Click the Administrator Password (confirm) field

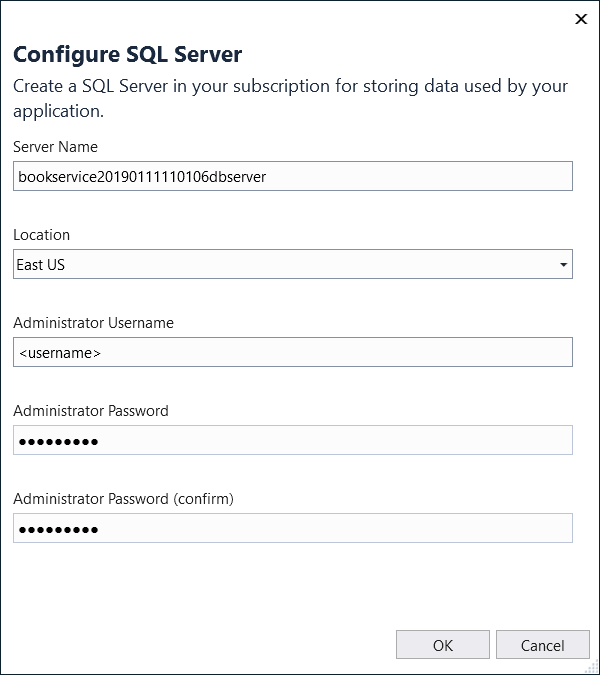[293, 528]
